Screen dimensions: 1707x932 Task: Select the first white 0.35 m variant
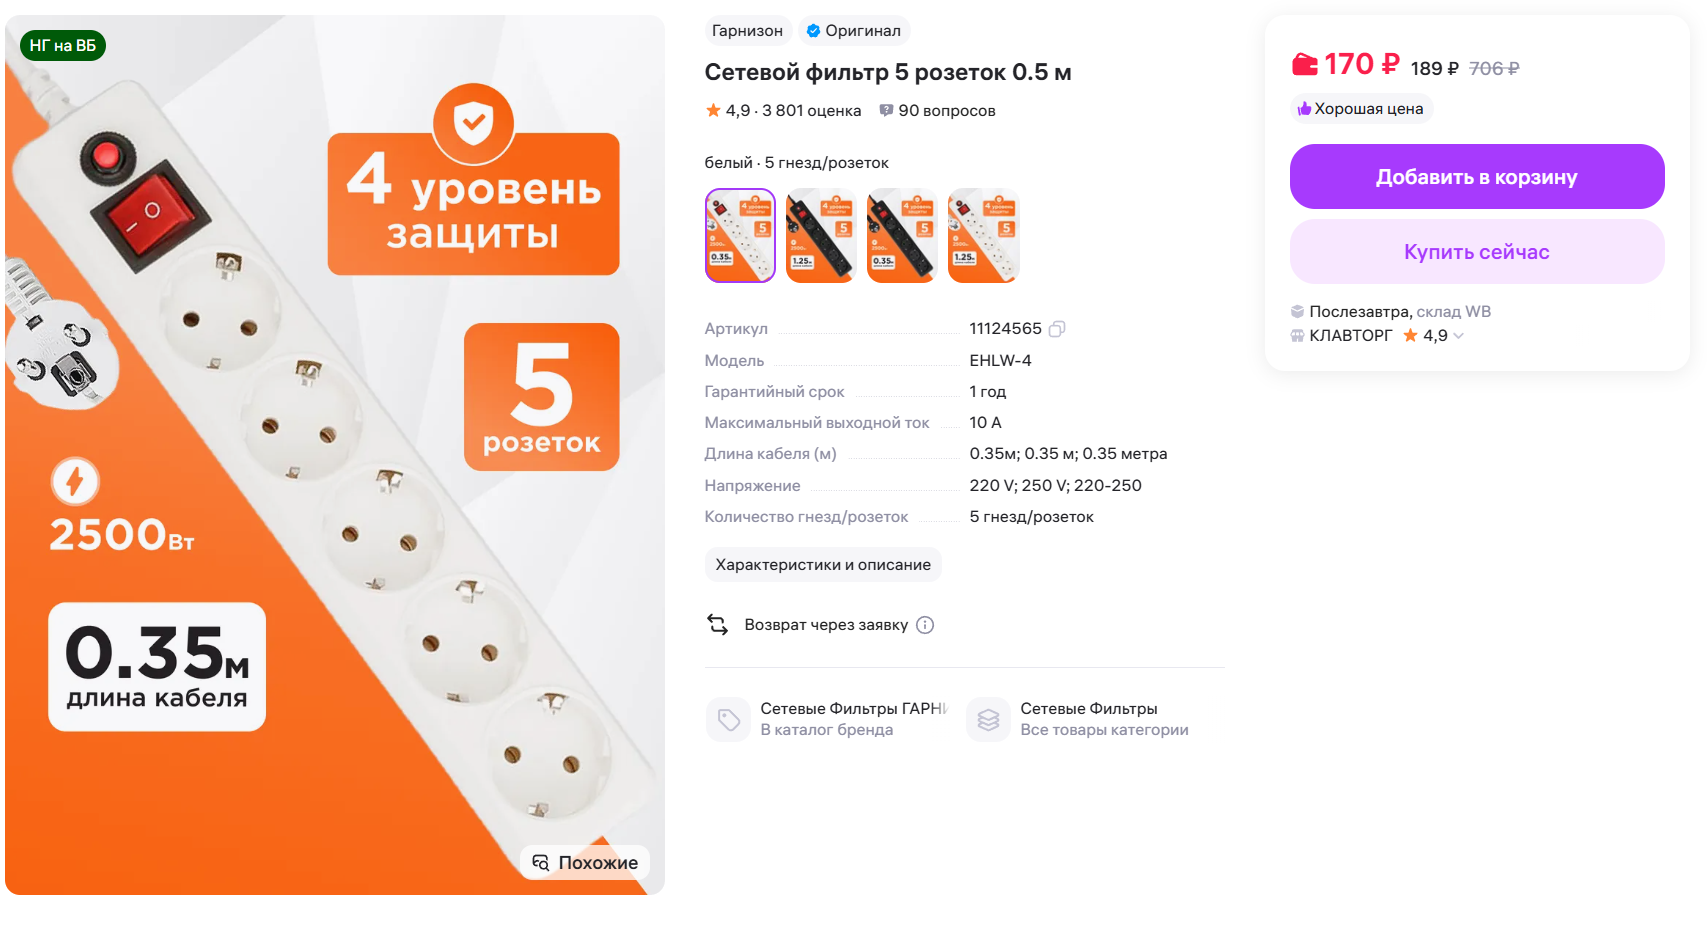[740, 236]
